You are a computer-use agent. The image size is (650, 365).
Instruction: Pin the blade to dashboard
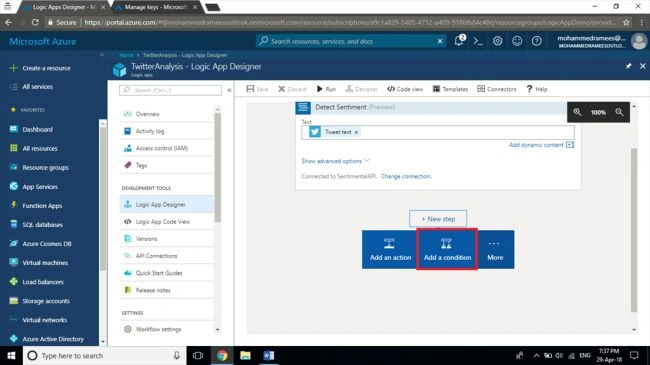coord(628,66)
